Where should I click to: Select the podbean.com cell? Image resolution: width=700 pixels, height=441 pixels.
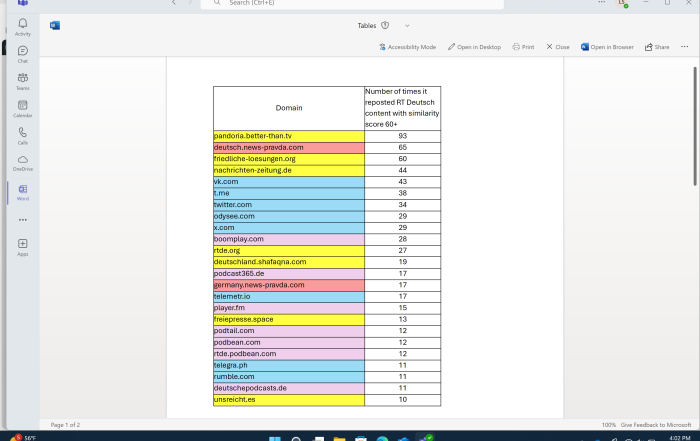click(289, 342)
